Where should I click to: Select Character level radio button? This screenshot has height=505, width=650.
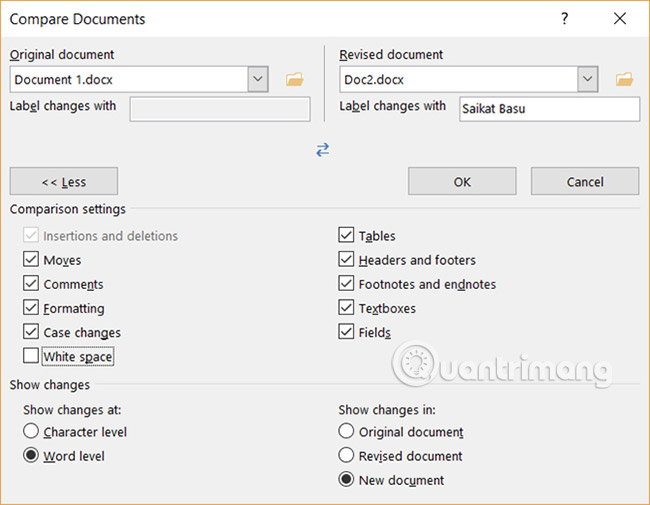pos(32,432)
